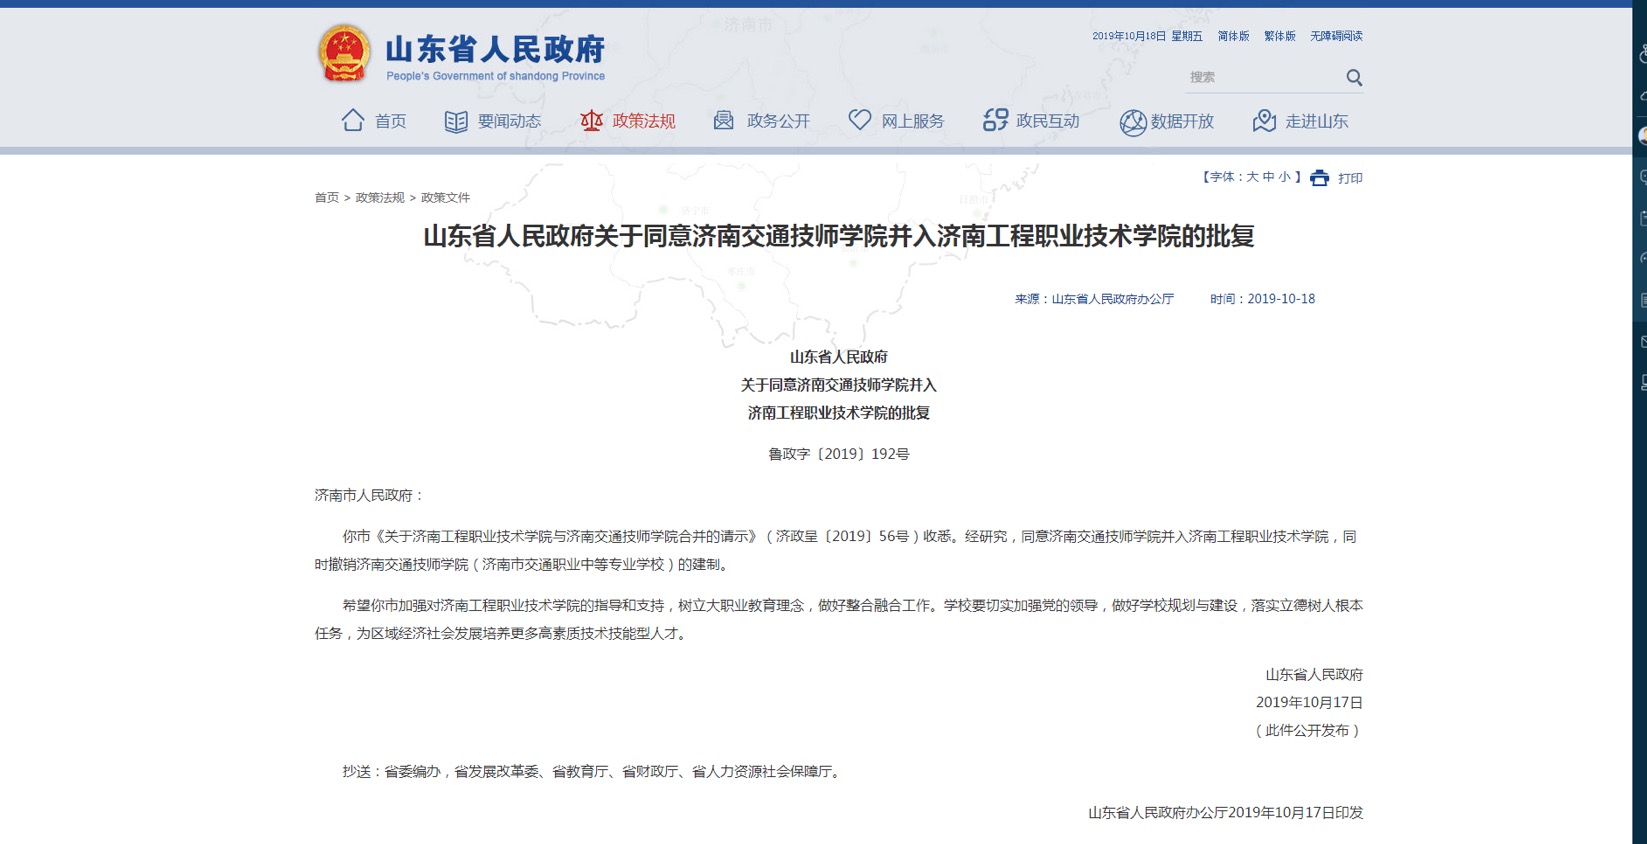Set font size to large (大)
Screen dimensions: 1647x844
[x=1252, y=177]
